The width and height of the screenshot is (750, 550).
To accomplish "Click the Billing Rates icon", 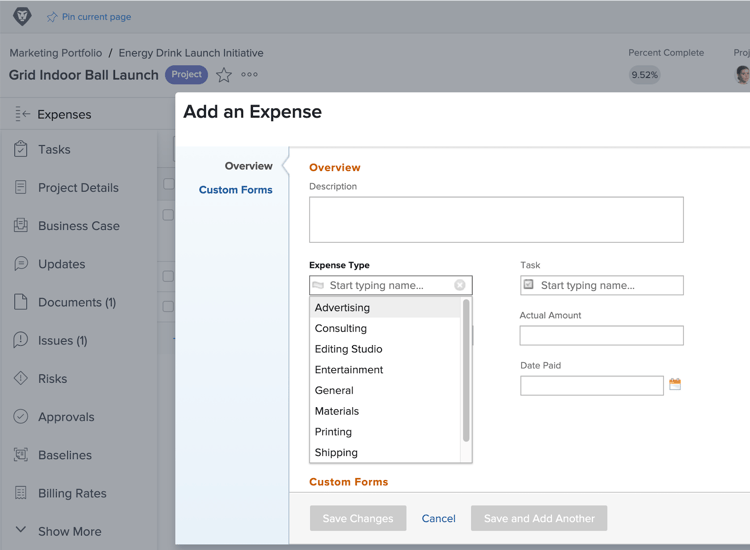I will [21, 493].
